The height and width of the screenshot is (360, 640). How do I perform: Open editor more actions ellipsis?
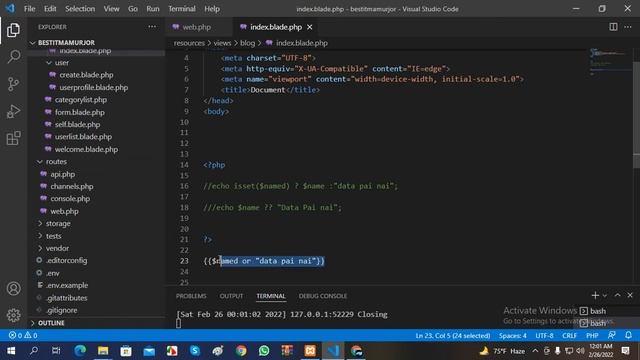point(628,27)
